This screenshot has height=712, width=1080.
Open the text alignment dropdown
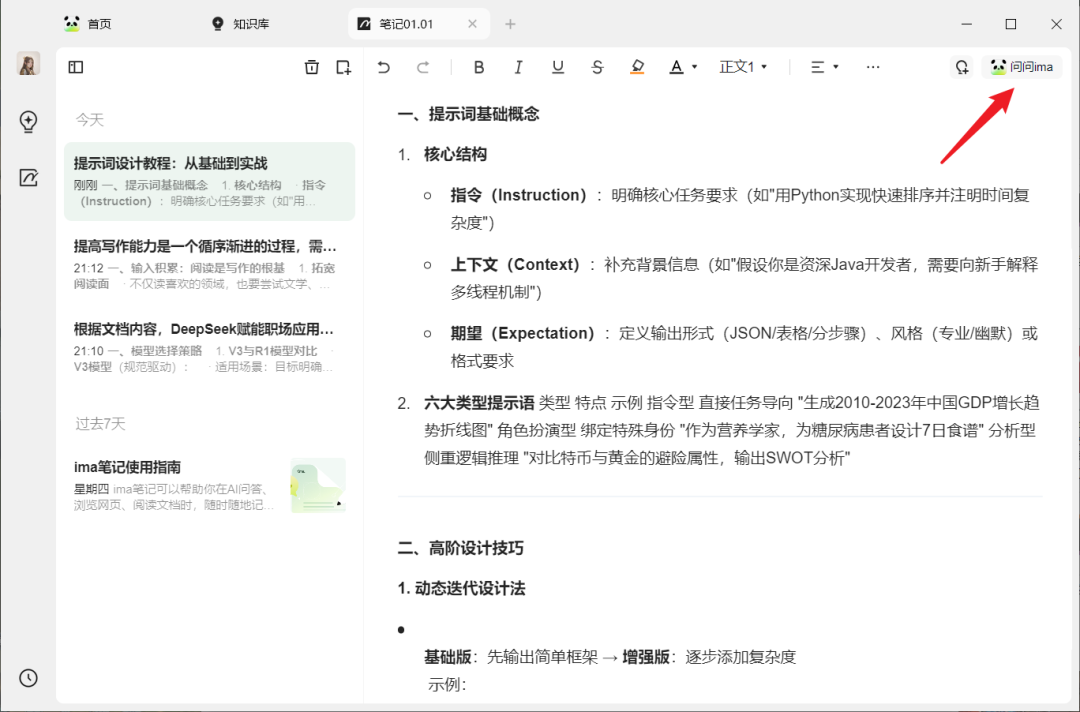pyautogui.click(x=824, y=66)
